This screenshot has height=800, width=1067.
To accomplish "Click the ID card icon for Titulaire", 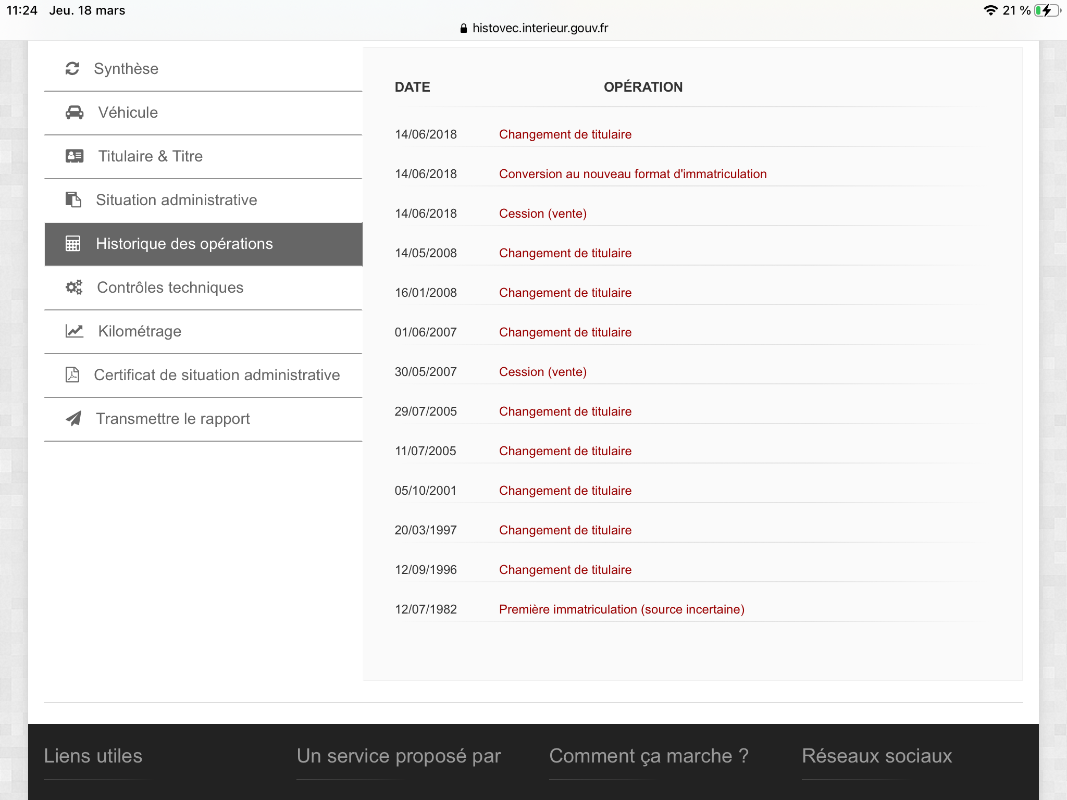I will (74, 156).
